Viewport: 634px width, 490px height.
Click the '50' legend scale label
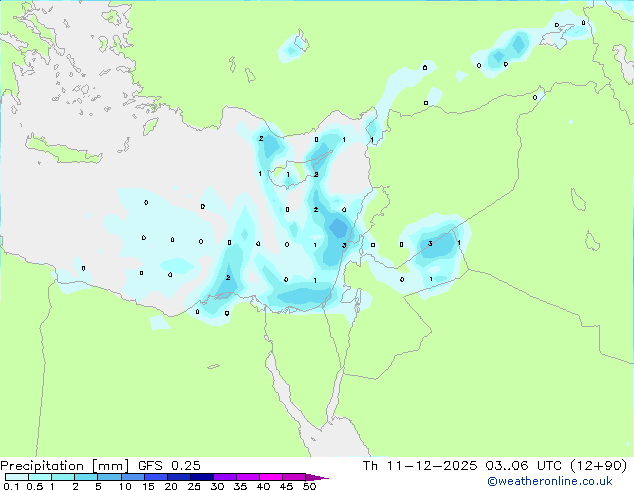tap(309, 486)
